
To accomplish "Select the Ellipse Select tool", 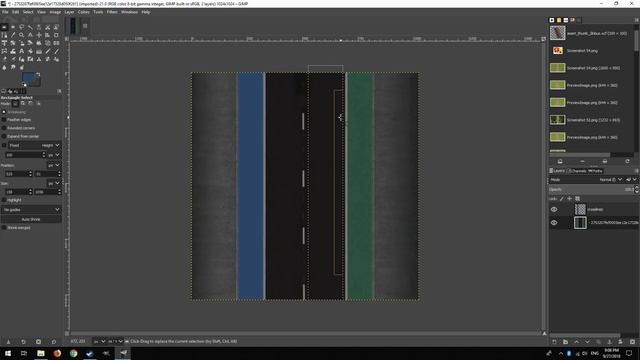I will (x=13, y=27).
